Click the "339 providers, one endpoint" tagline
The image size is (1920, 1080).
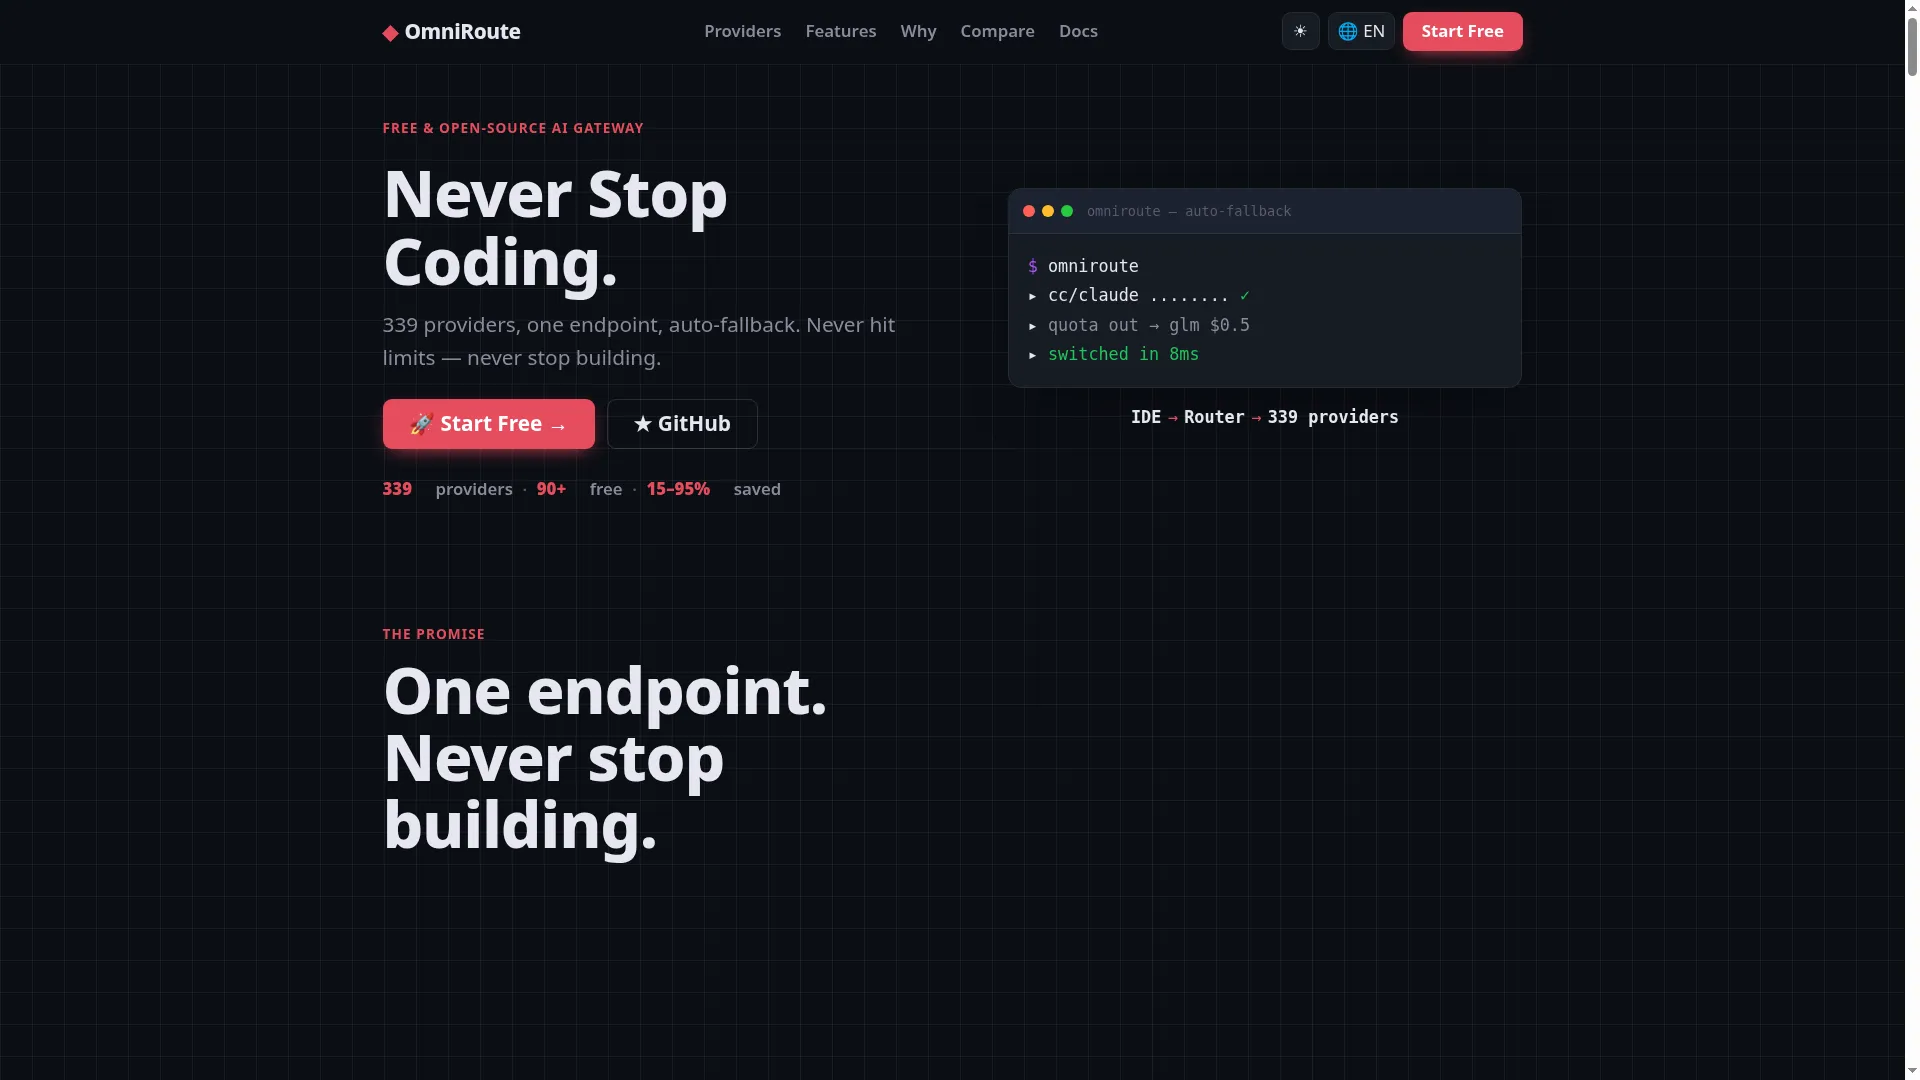639,341
